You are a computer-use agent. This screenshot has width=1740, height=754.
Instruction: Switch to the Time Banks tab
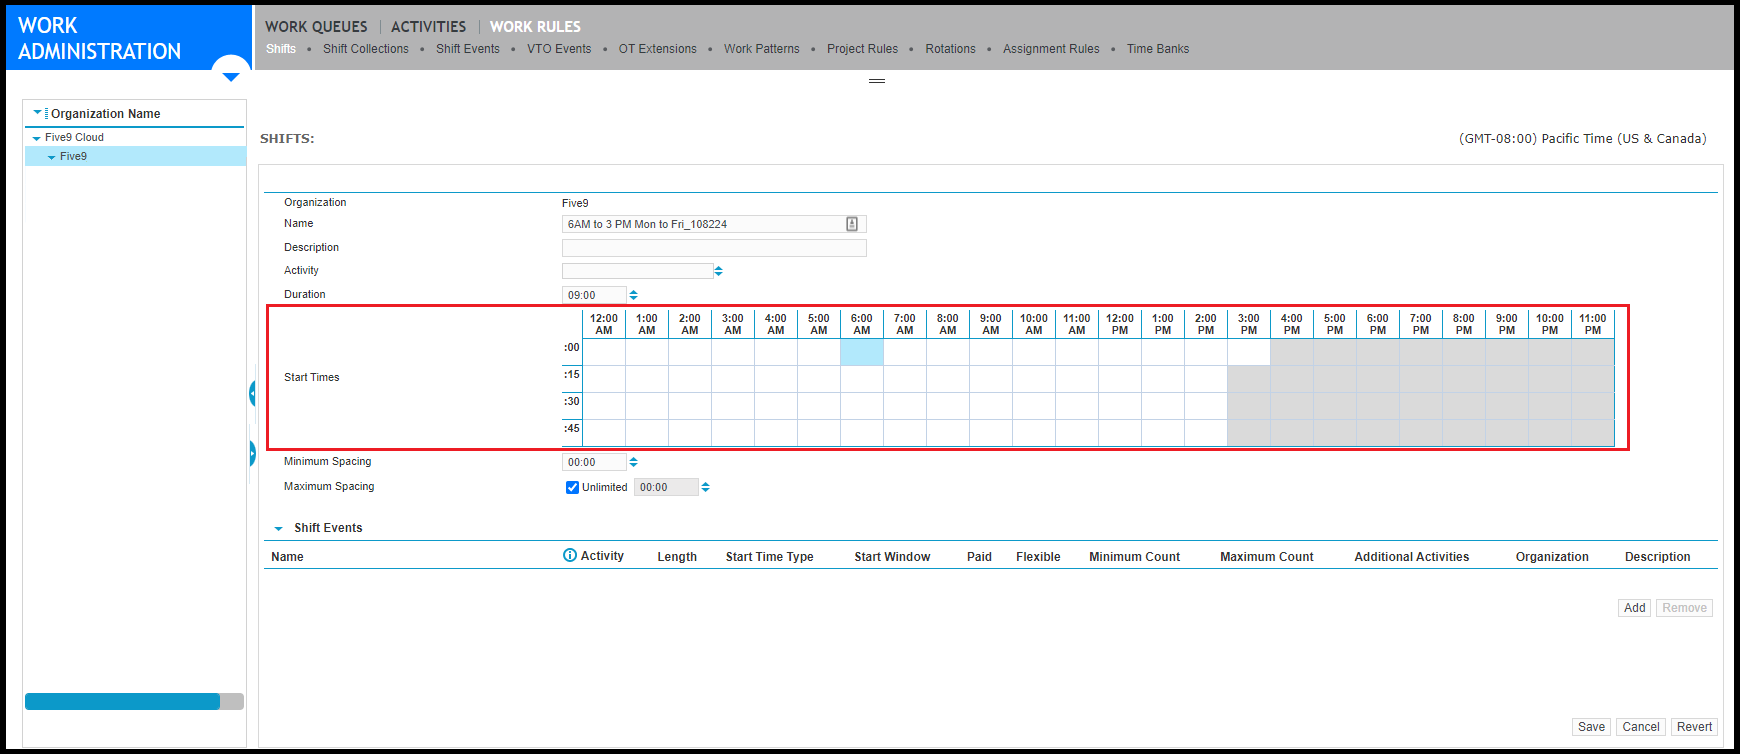(x=1158, y=49)
